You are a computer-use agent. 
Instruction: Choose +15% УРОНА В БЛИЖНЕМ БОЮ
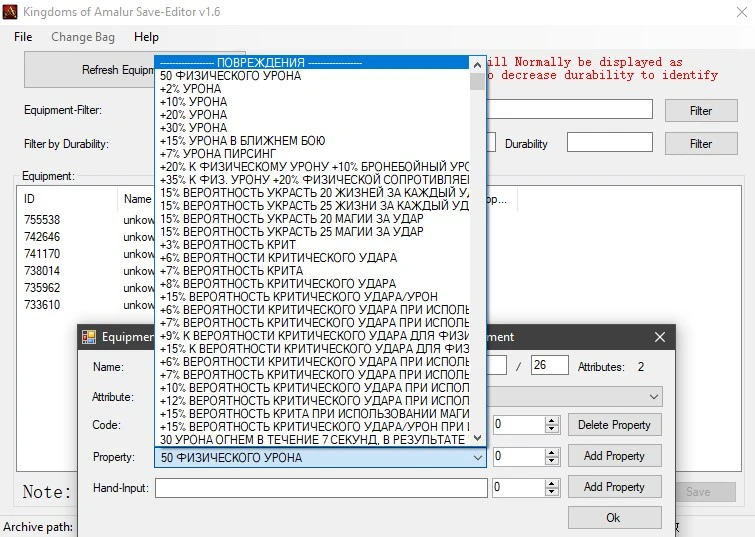coord(312,141)
